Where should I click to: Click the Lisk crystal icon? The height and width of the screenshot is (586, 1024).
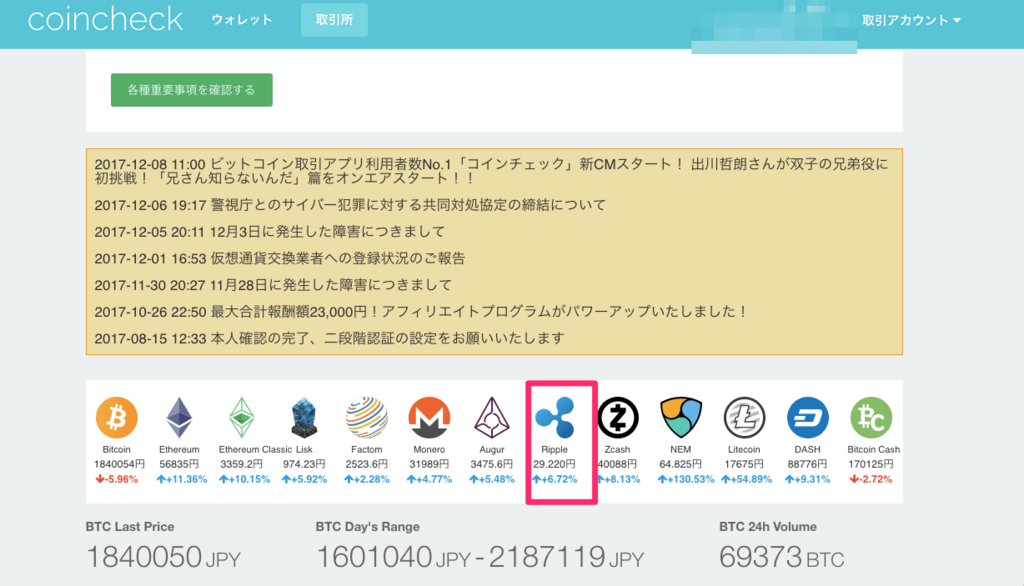click(x=304, y=418)
